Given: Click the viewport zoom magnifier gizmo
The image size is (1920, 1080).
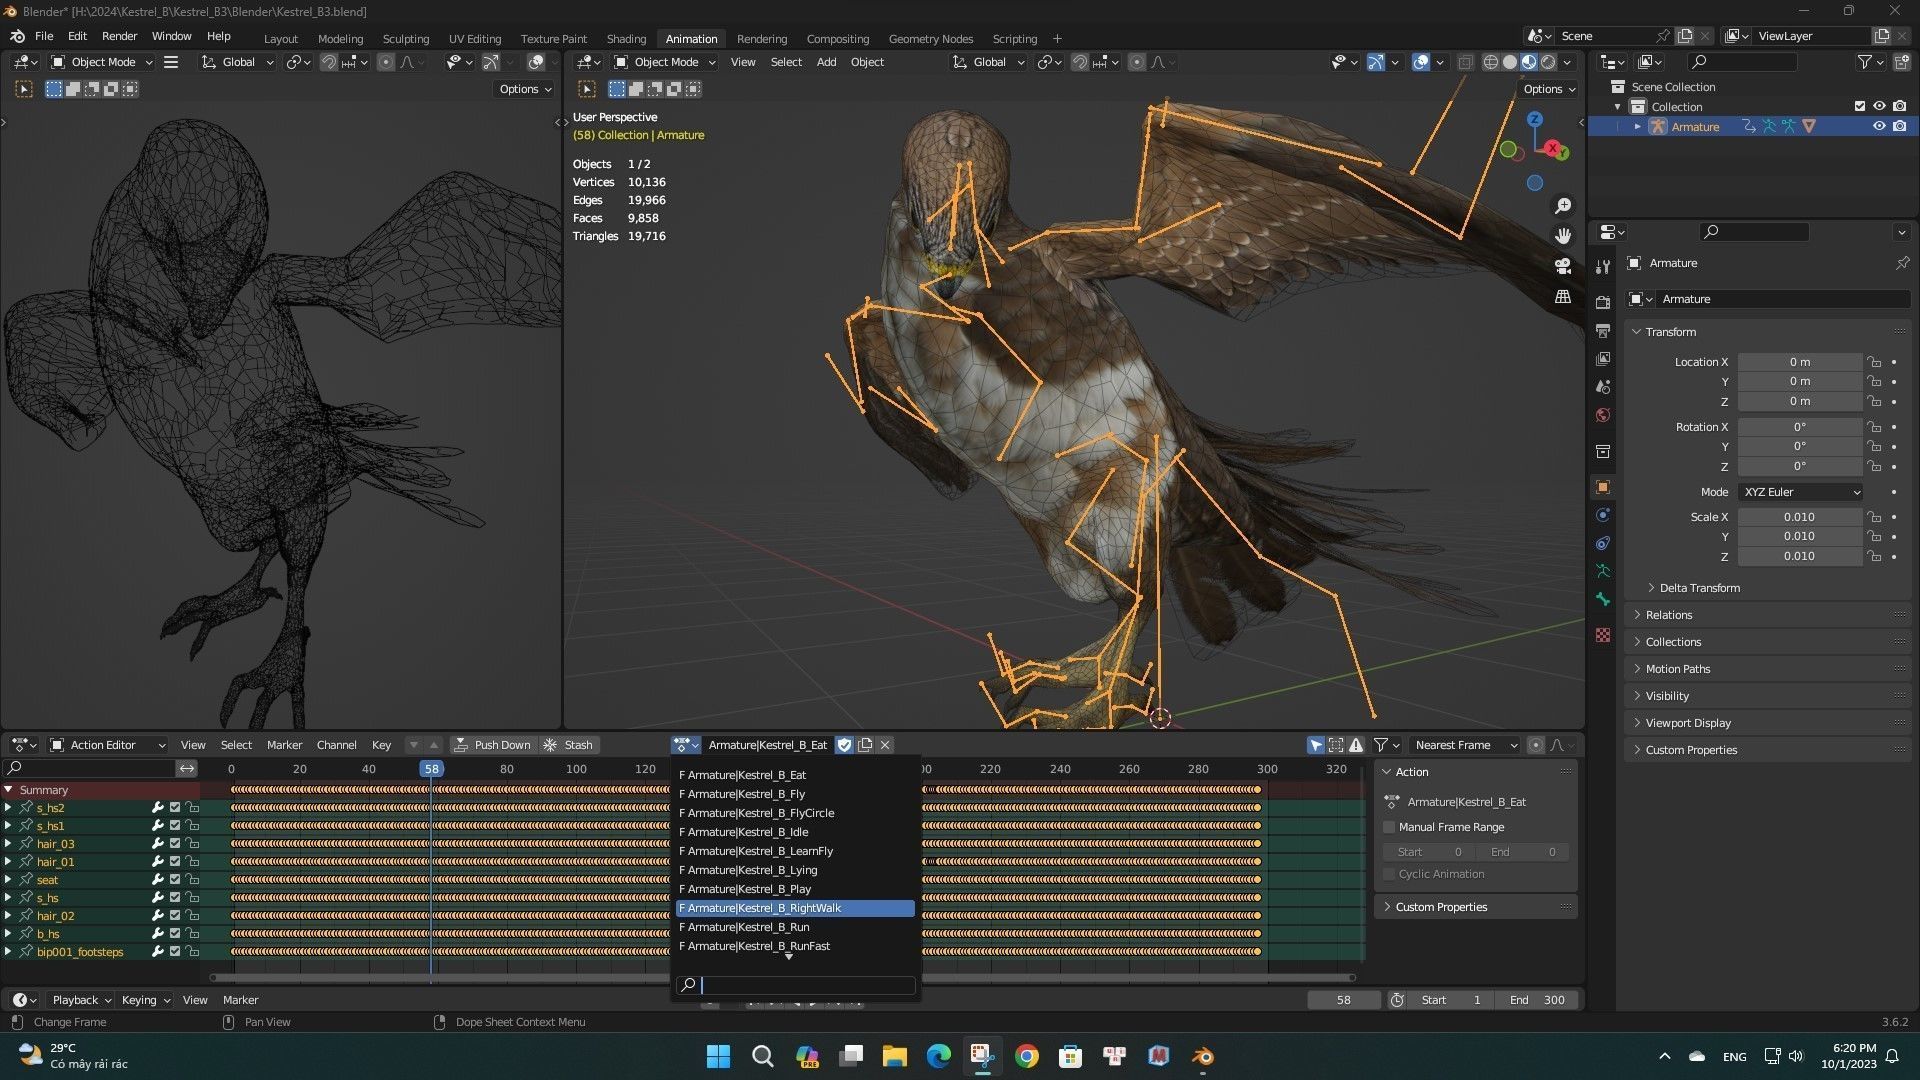Looking at the screenshot, I should pyautogui.click(x=1562, y=206).
